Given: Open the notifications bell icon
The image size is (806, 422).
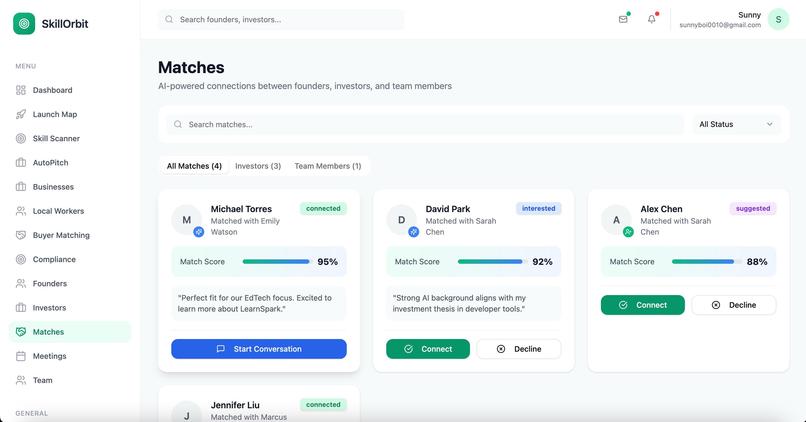Looking at the screenshot, I should pos(652,20).
